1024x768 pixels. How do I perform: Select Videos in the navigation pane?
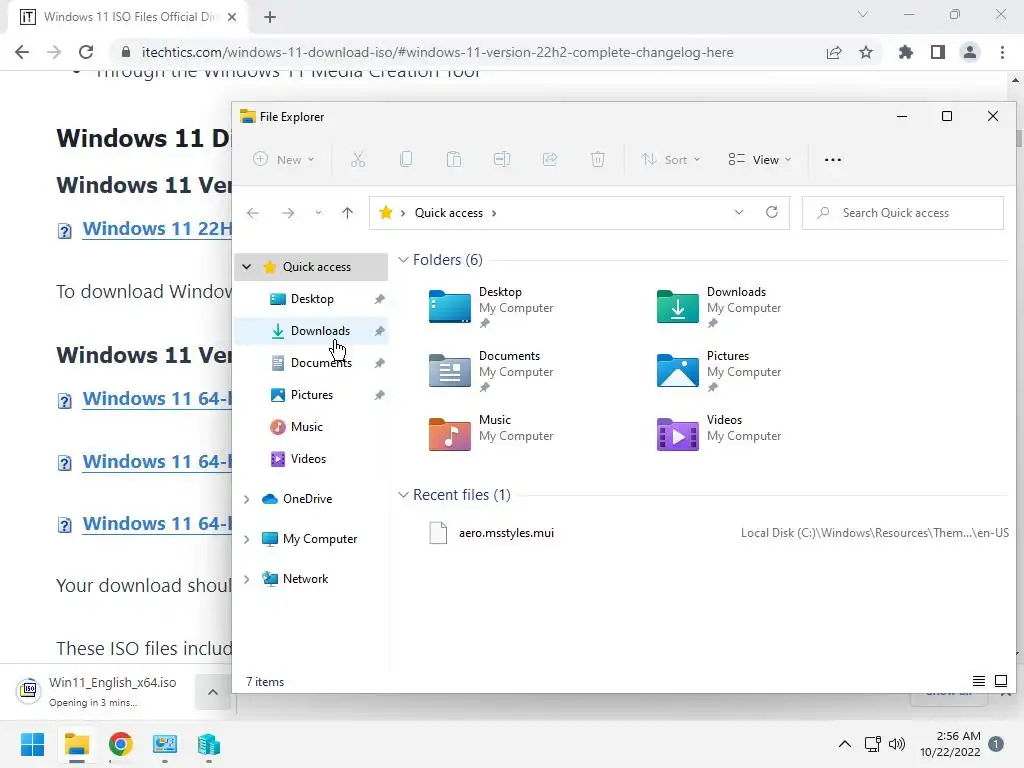[x=311, y=458]
